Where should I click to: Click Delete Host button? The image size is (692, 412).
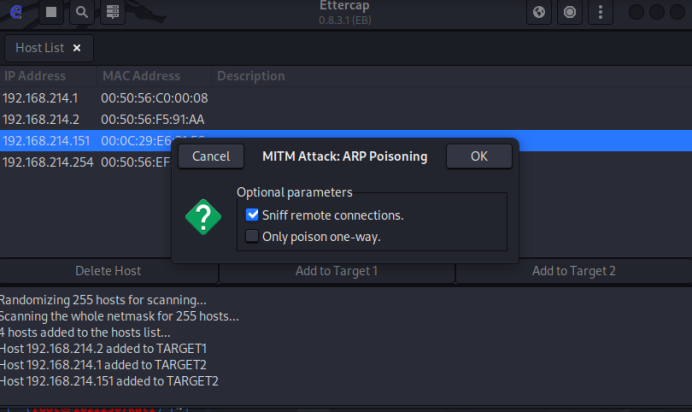[109, 271]
